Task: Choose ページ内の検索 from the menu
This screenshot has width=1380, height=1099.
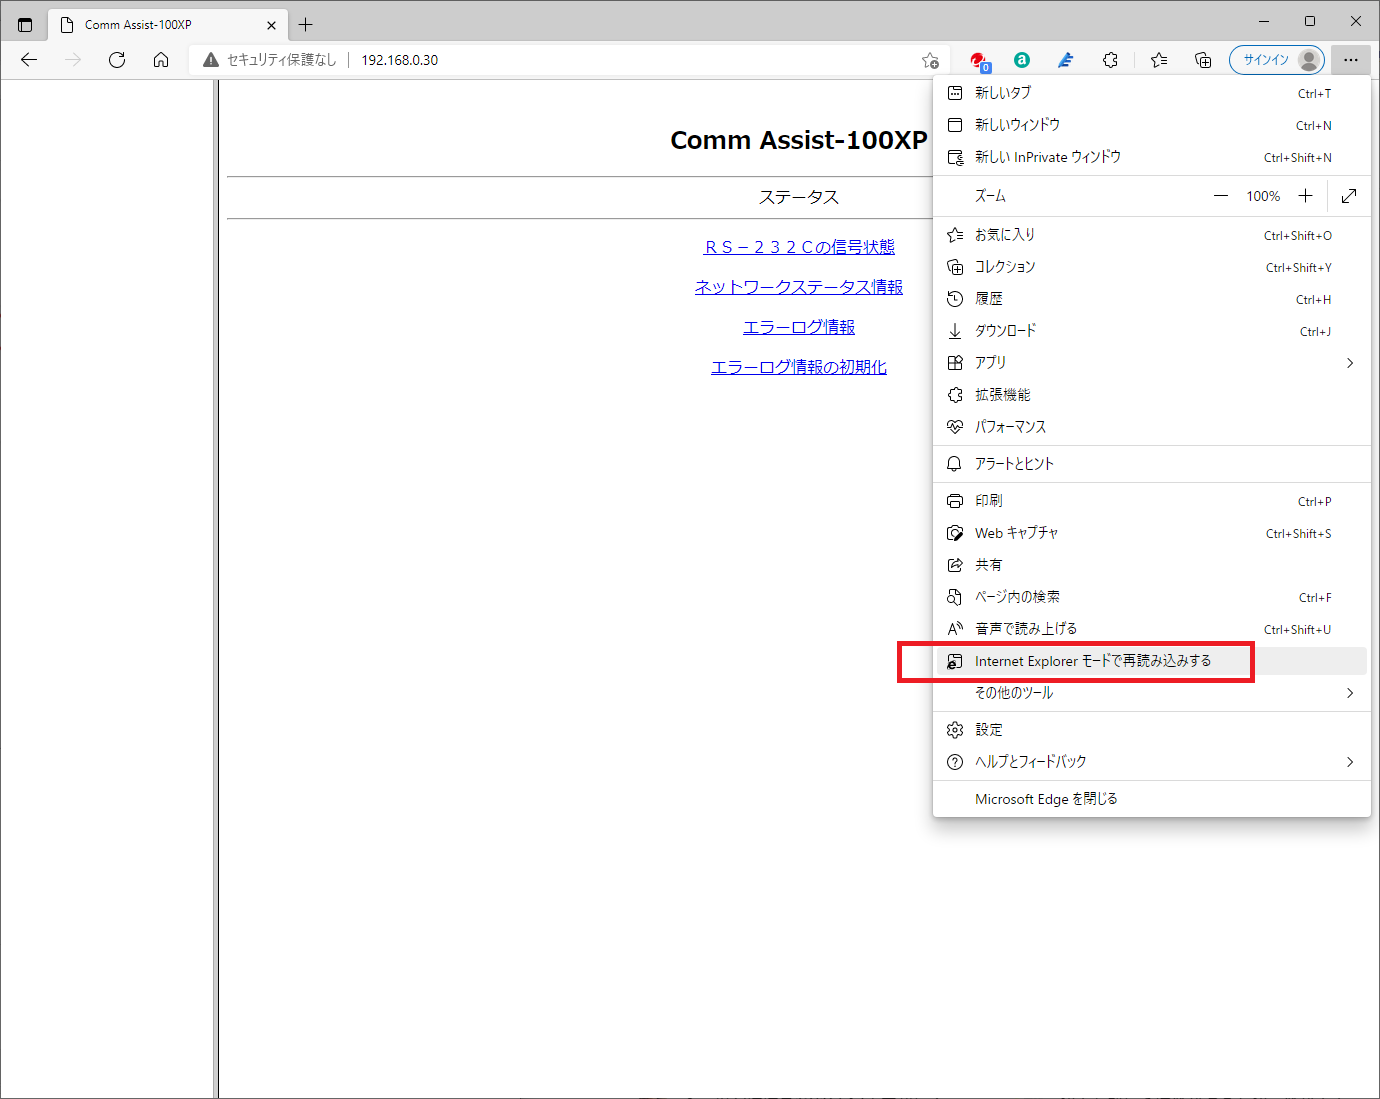Action: 1151,597
